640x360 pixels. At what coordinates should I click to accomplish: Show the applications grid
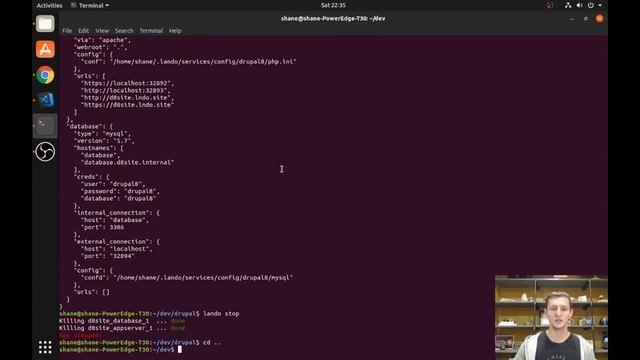45,347
